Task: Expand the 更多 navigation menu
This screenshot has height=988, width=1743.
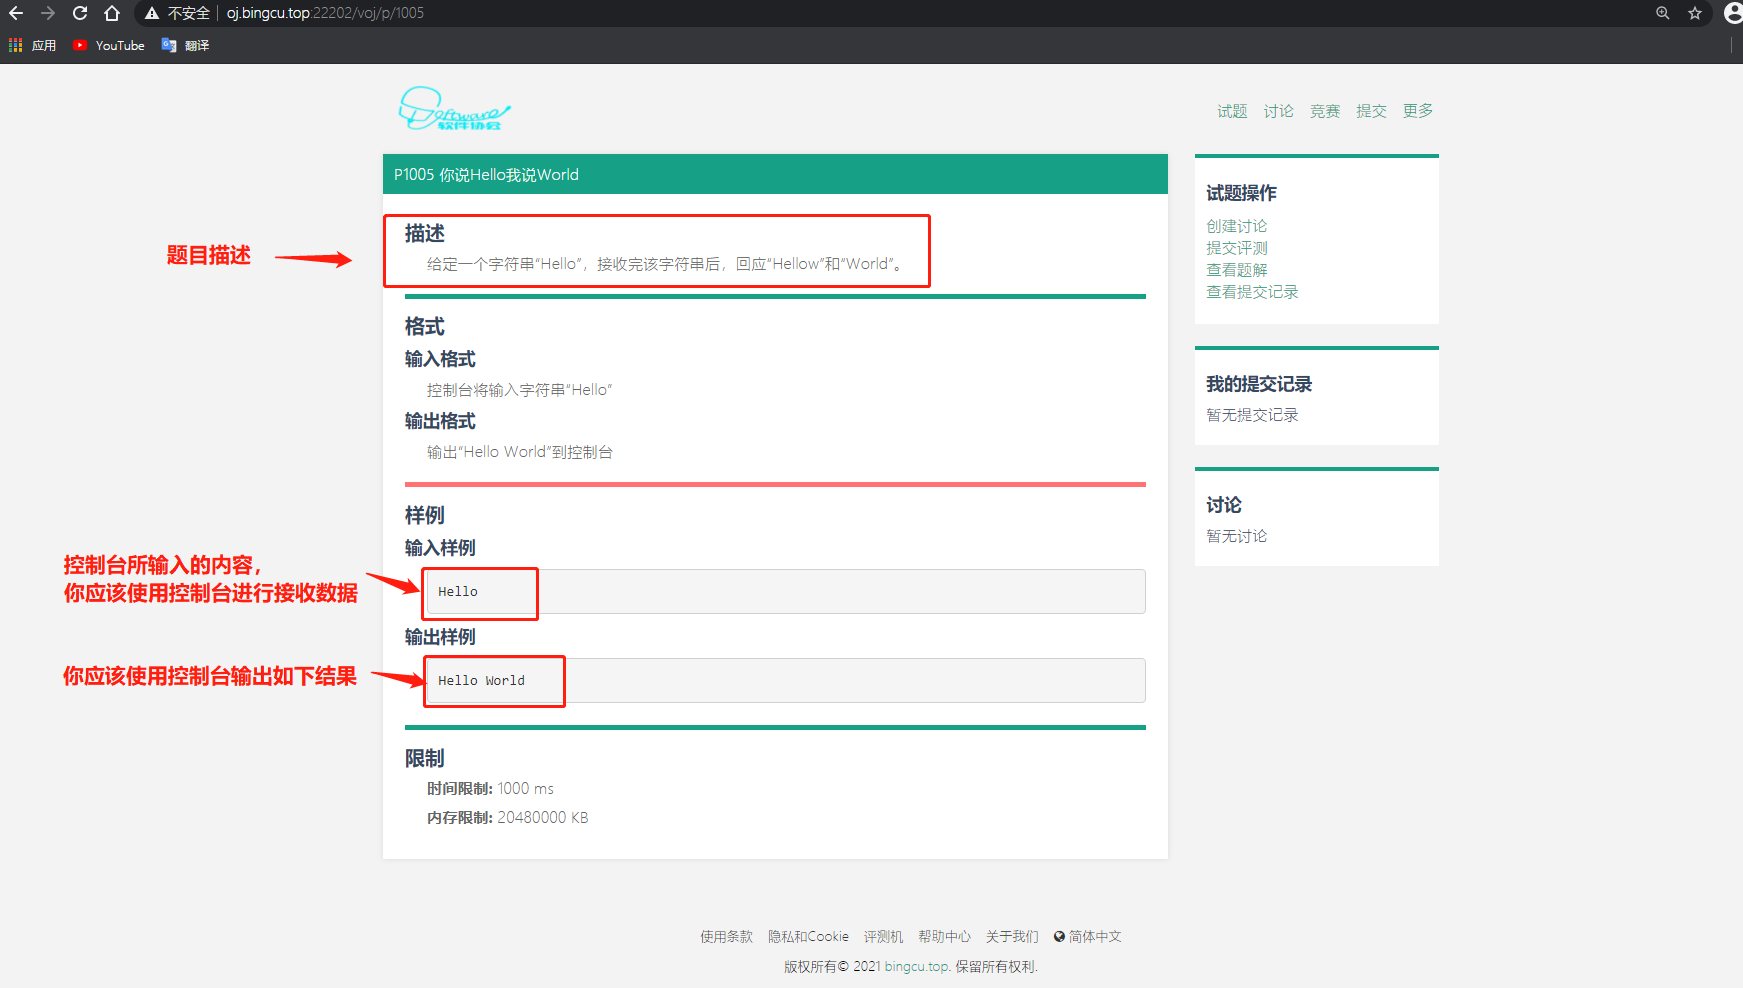Action: (1418, 111)
